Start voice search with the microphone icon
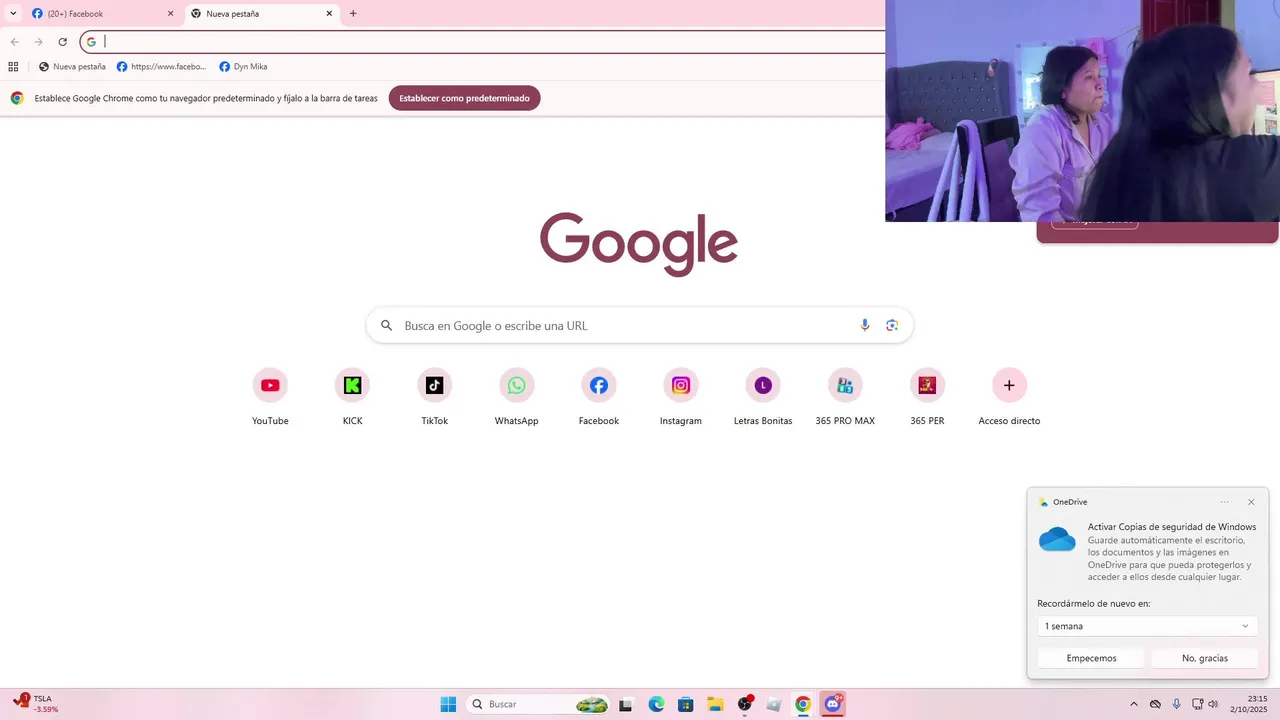 [865, 325]
